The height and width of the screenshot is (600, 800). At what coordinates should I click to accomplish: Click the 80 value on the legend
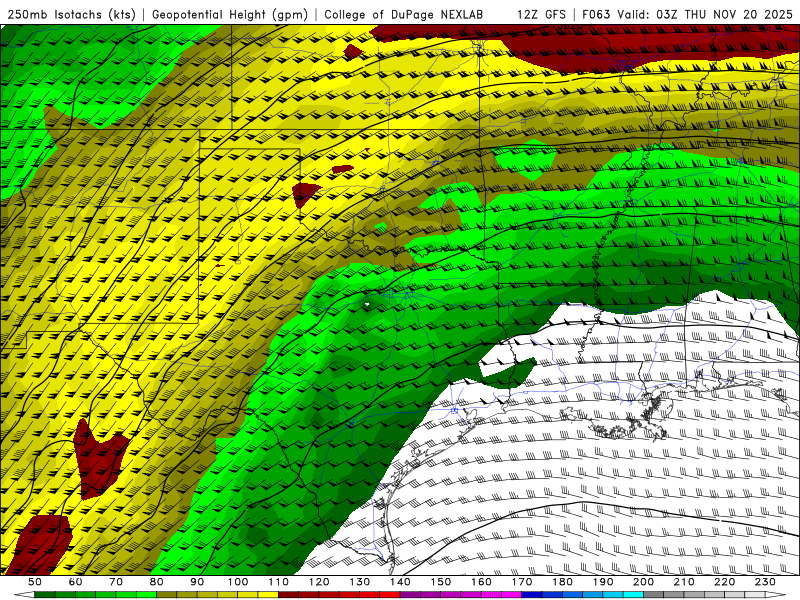(157, 582)
